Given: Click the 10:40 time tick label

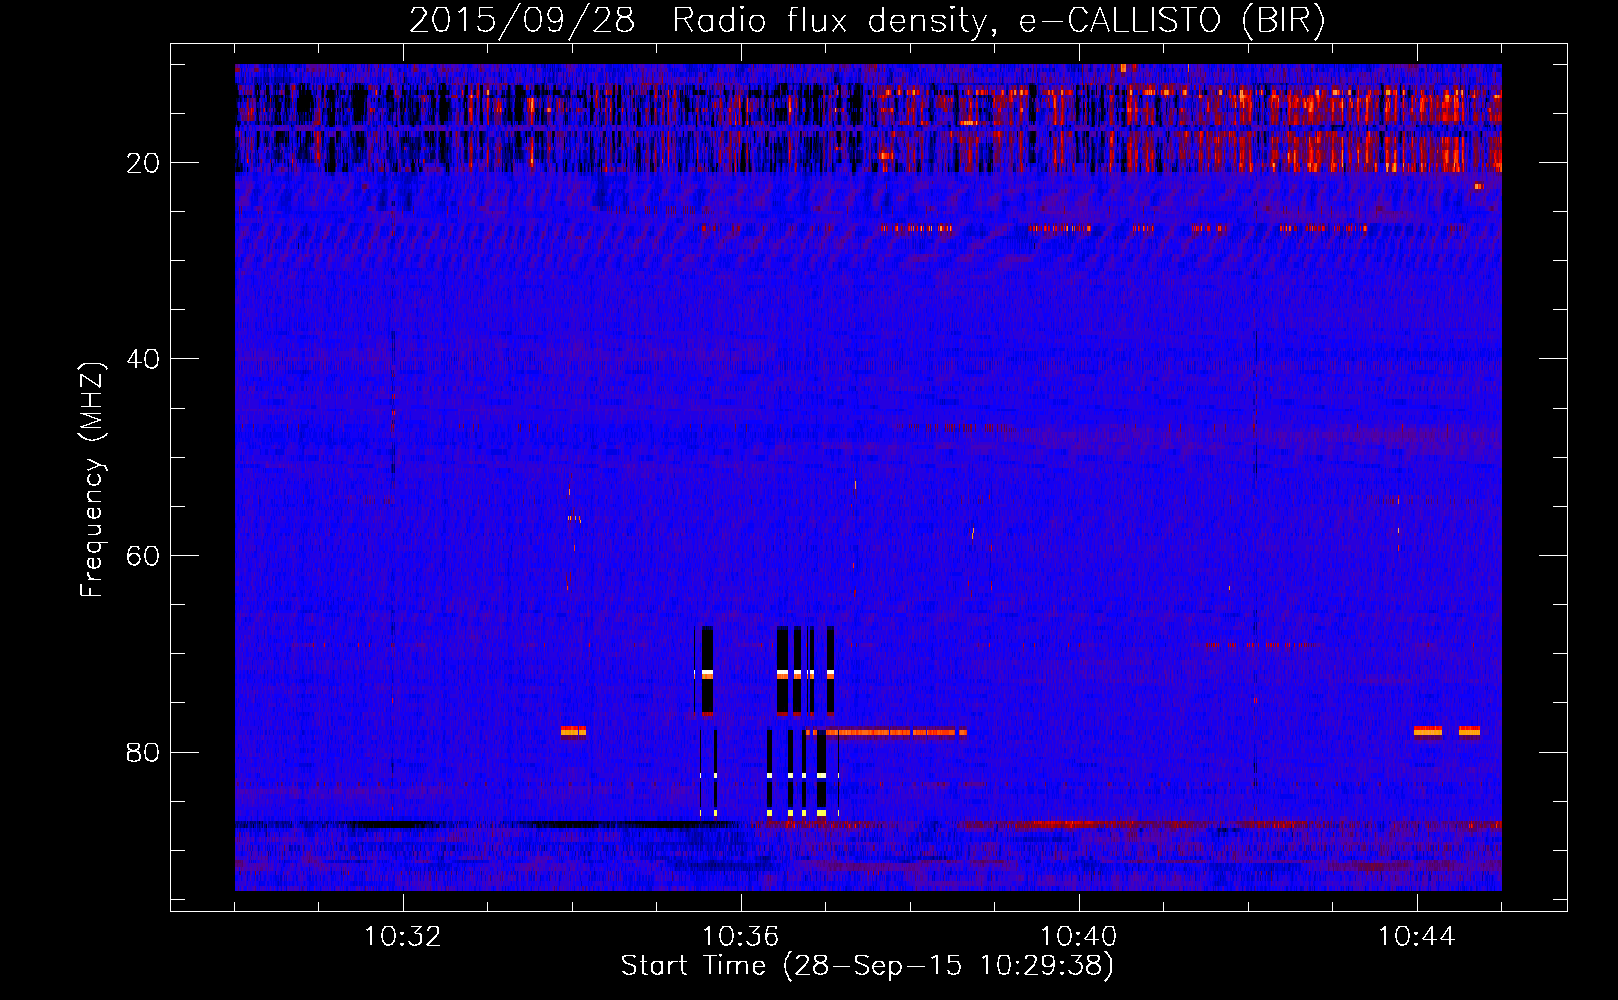Looking at the screenshot, I should 1078,937.
